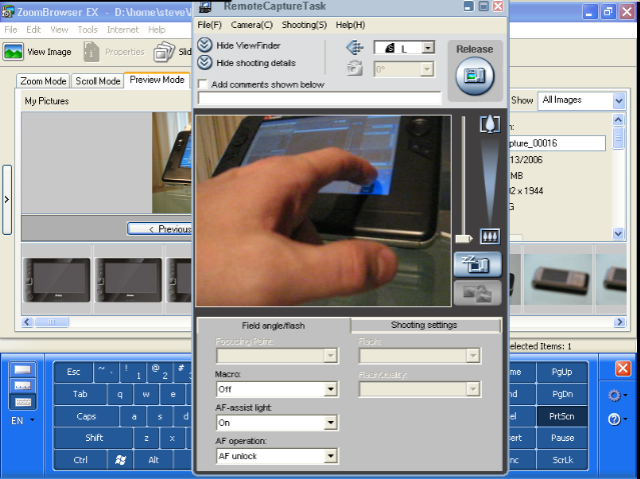Open Flash dropdown
Image resolution: width=640 pixels, height=479 pixels.
pos(473,356)
